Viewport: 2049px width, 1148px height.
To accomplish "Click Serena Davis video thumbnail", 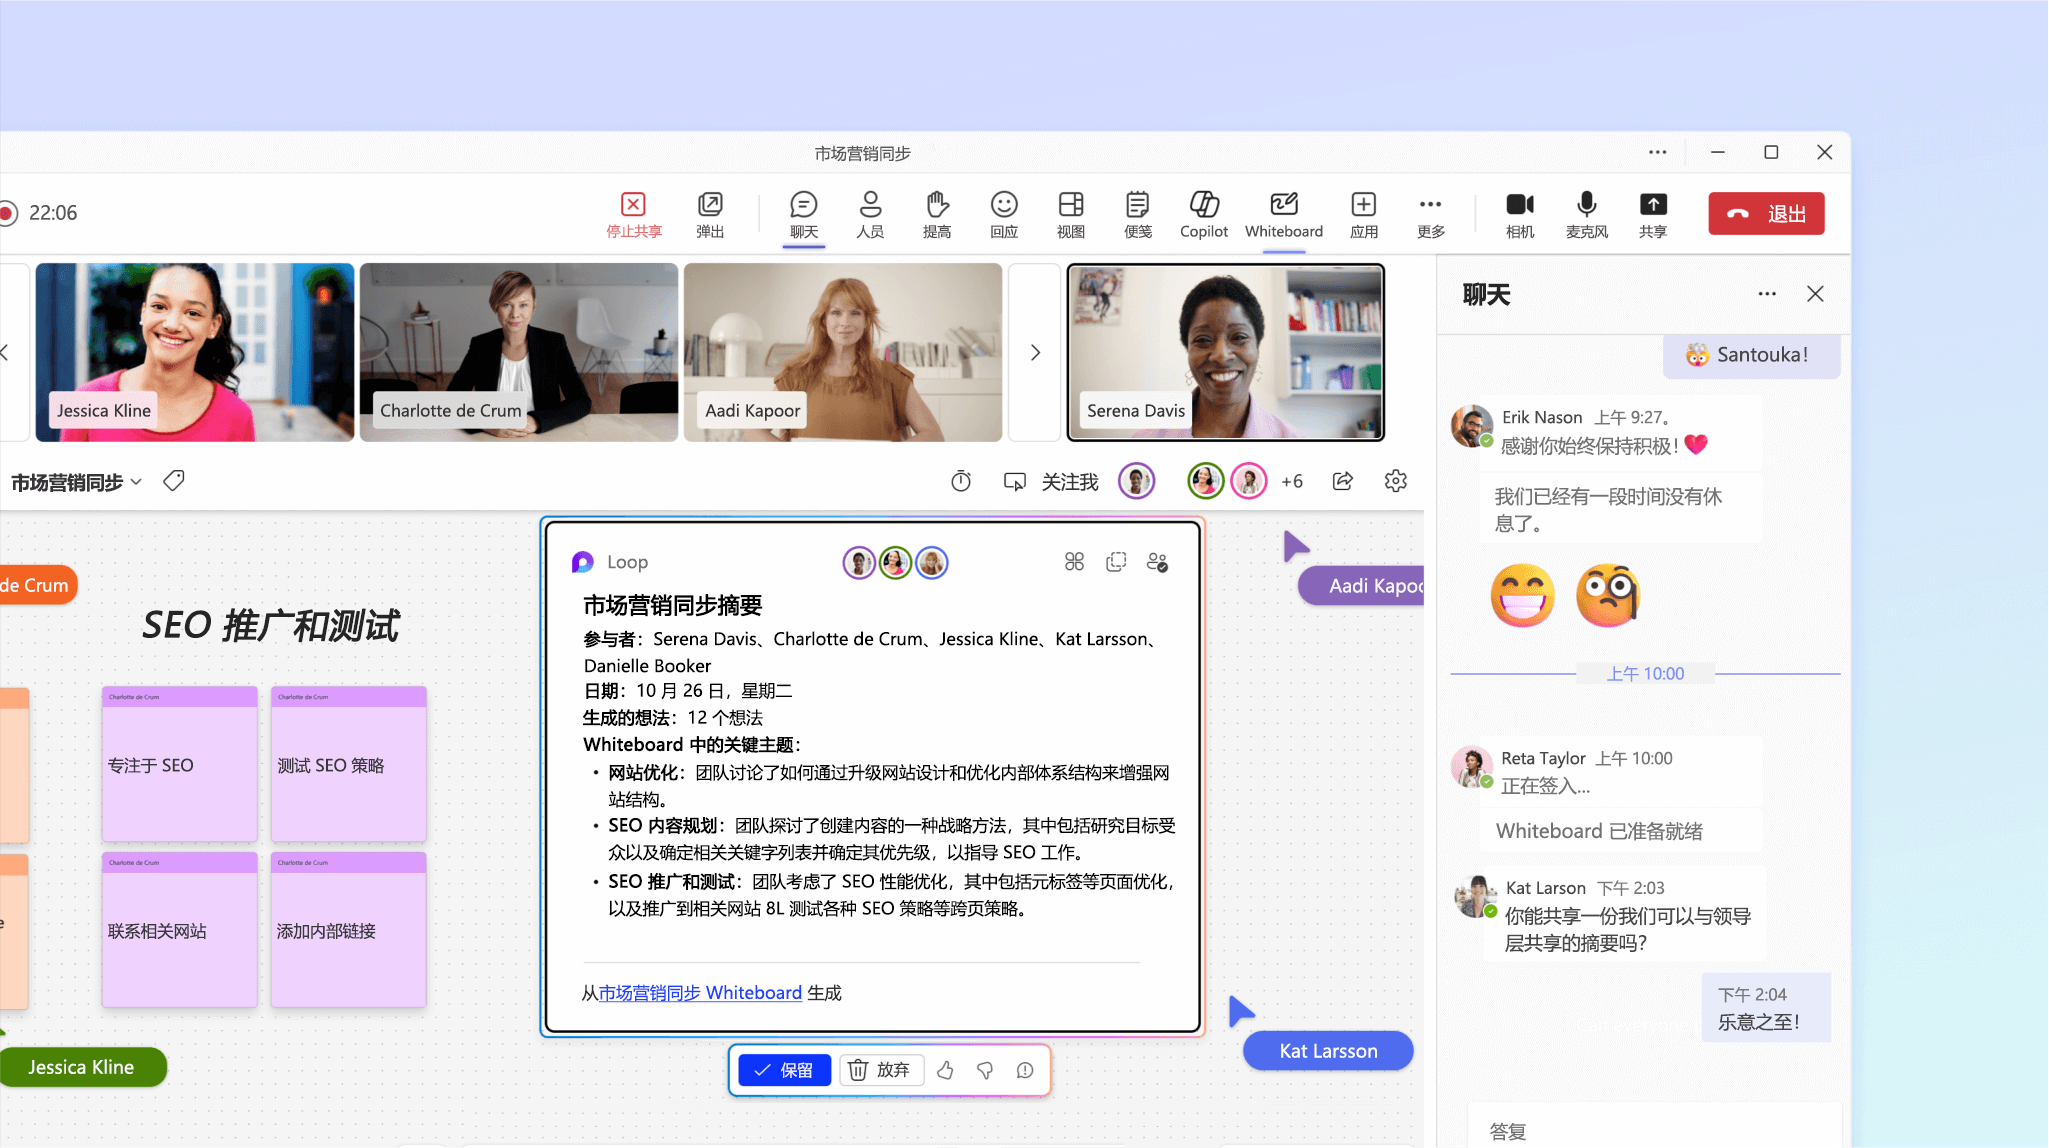I will click(1224, 352).
